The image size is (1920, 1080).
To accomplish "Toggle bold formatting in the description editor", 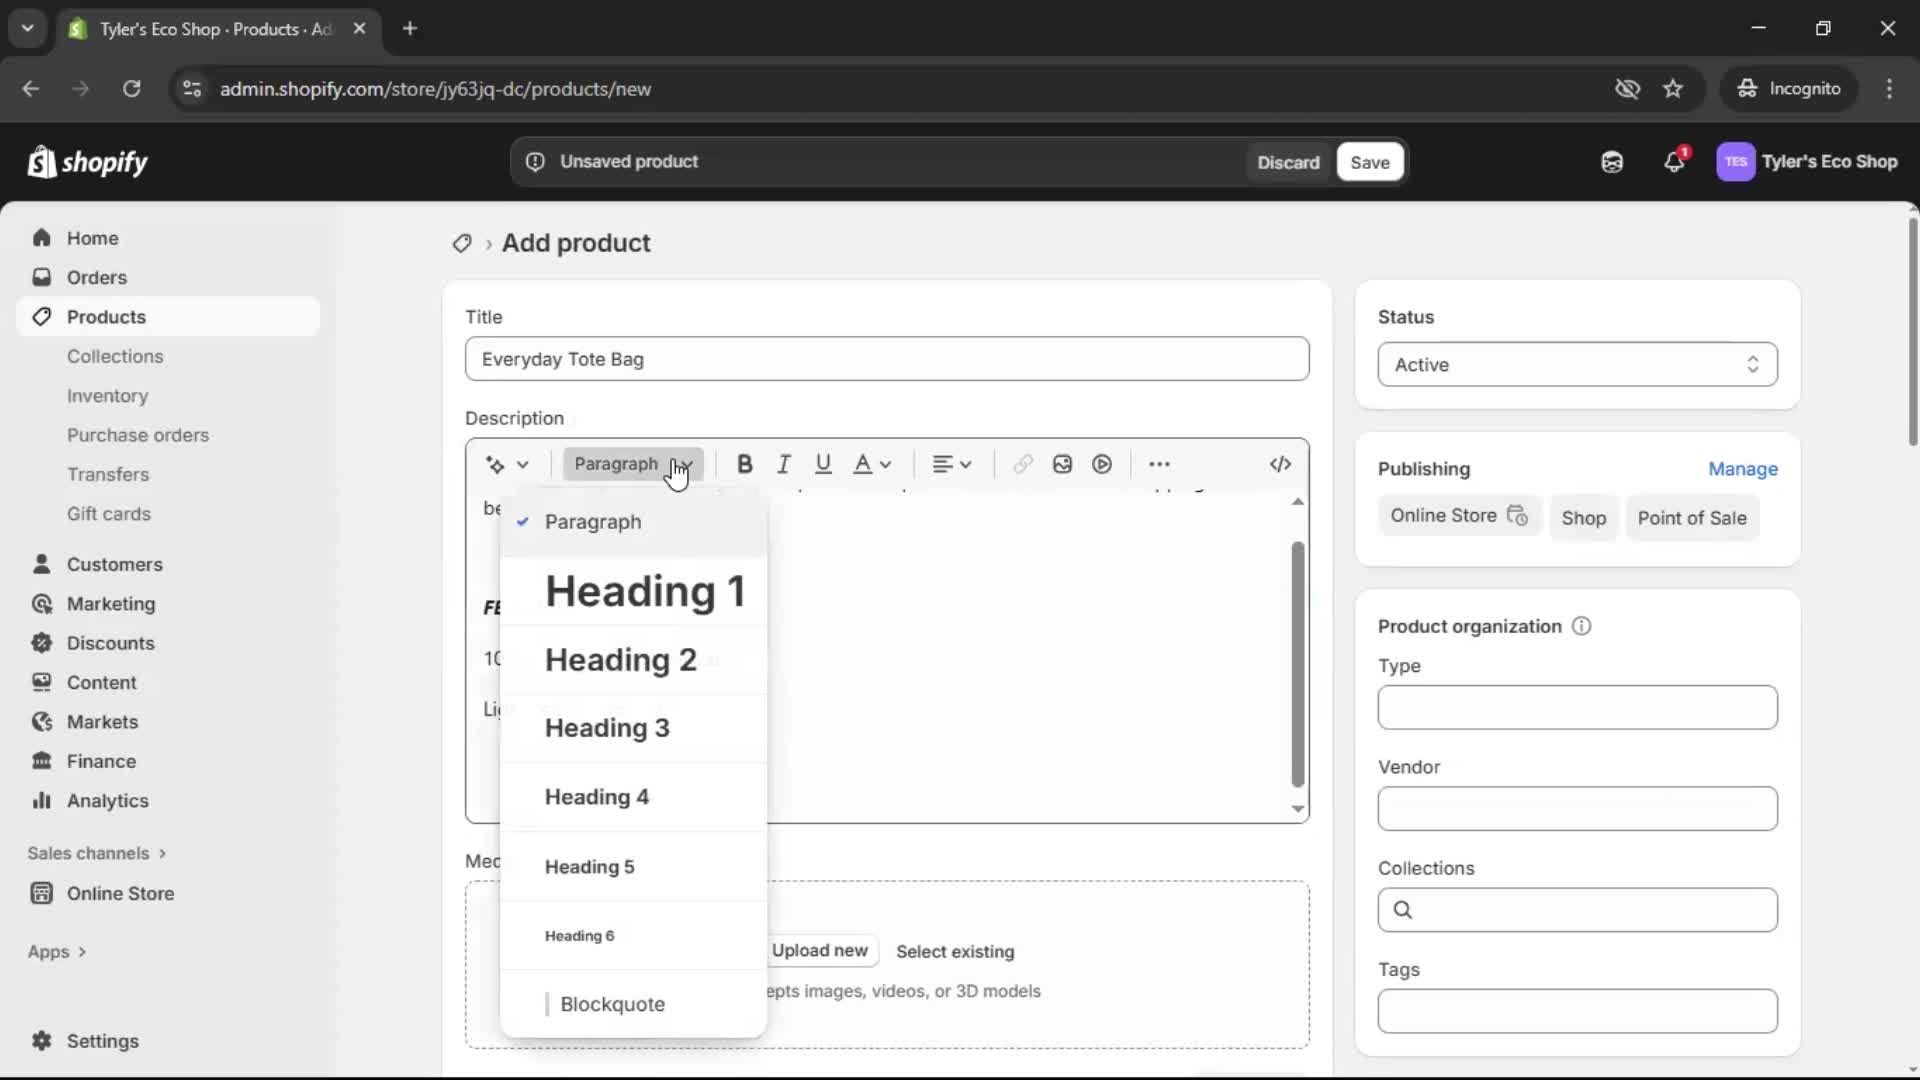I will click(x=745, y=464).
